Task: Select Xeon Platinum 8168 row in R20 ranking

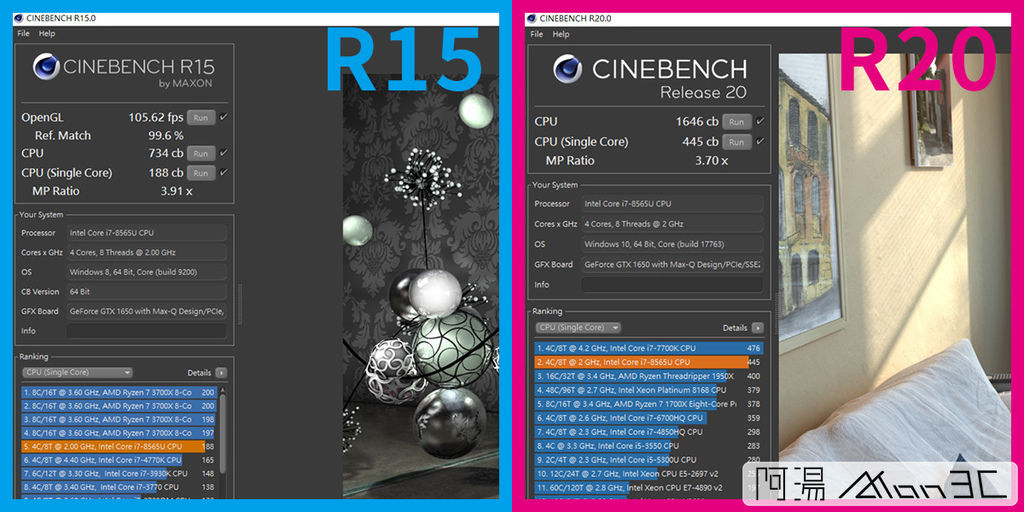Action: point(648,390)
